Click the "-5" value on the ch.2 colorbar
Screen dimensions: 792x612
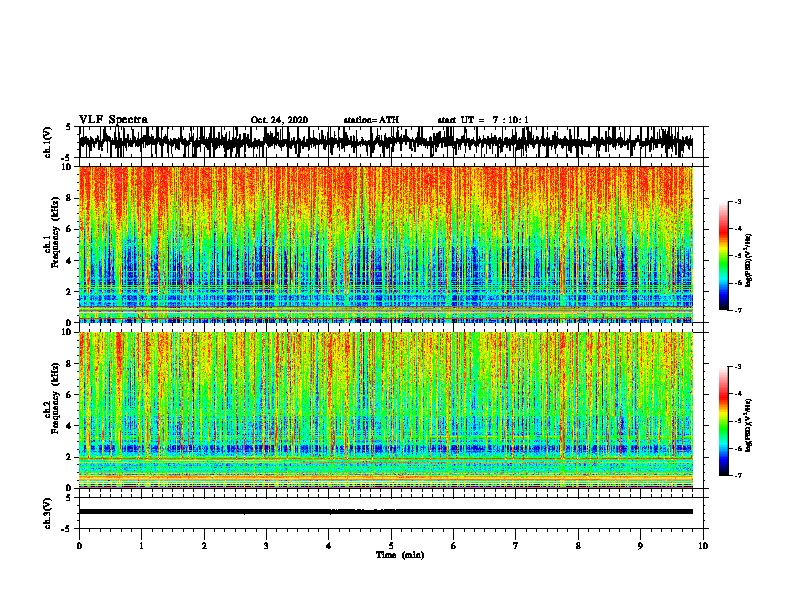point(737,421)
